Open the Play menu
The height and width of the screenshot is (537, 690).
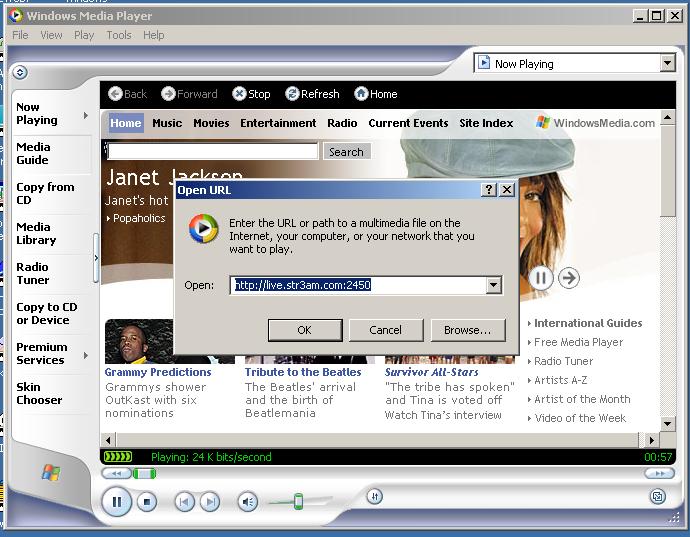click(84, 35)
